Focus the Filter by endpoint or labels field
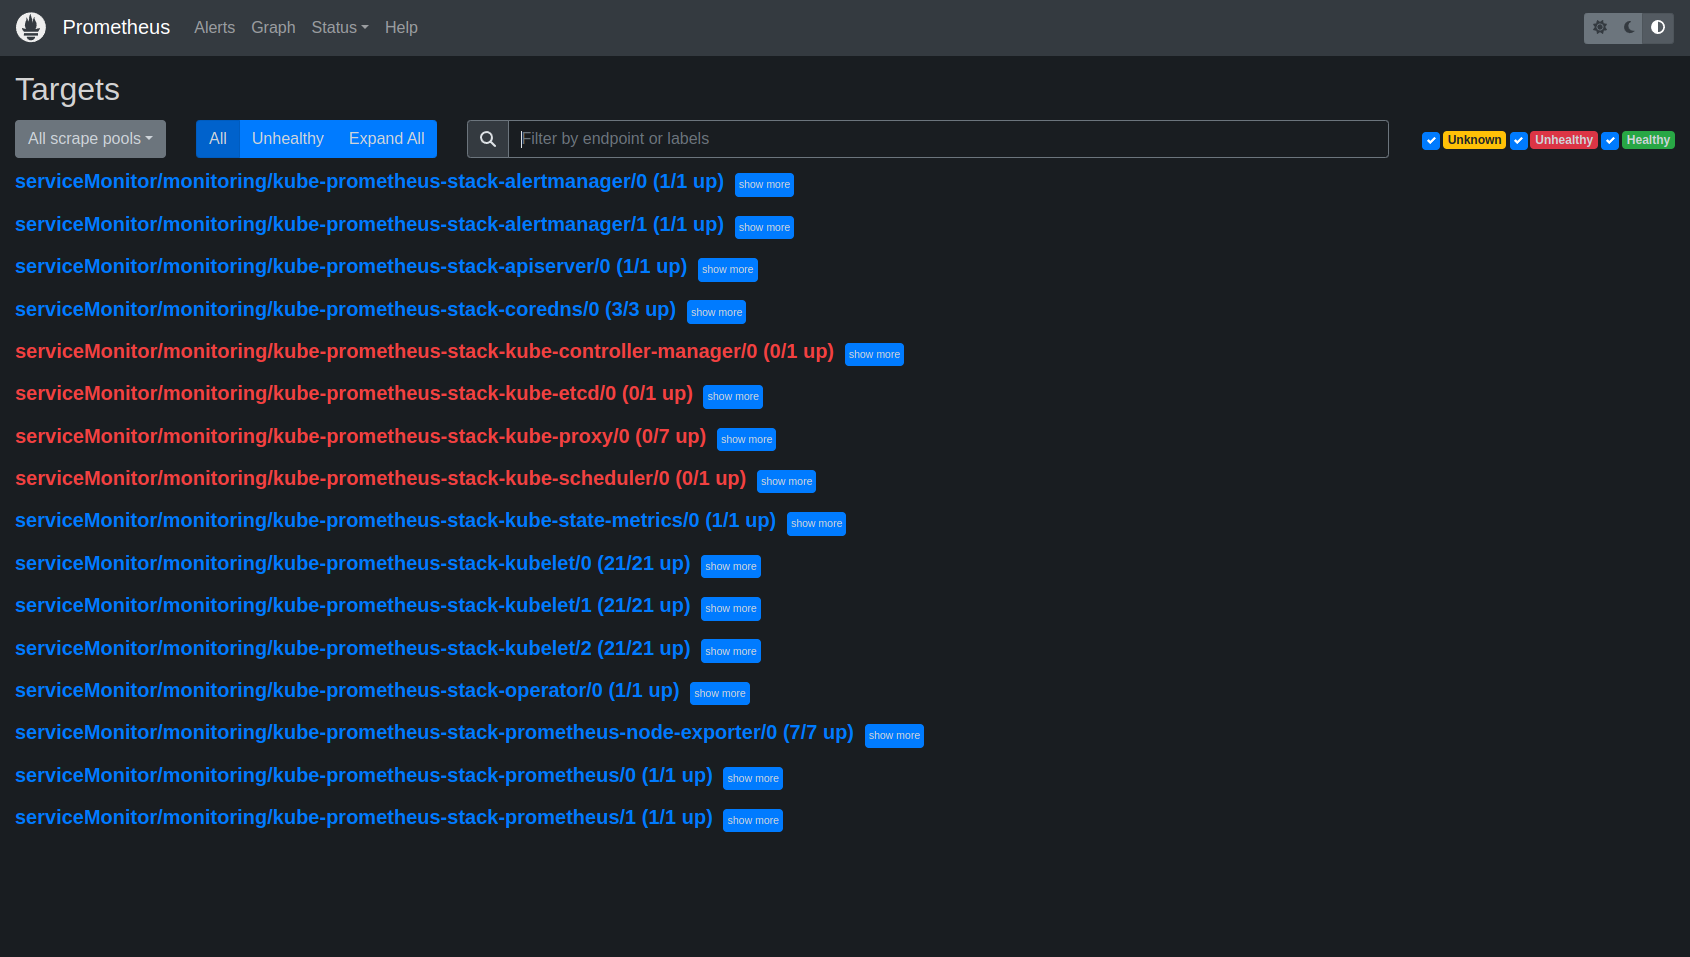Image resolution: width=1690 pixels, height=957 pixels. click(948, 139)
